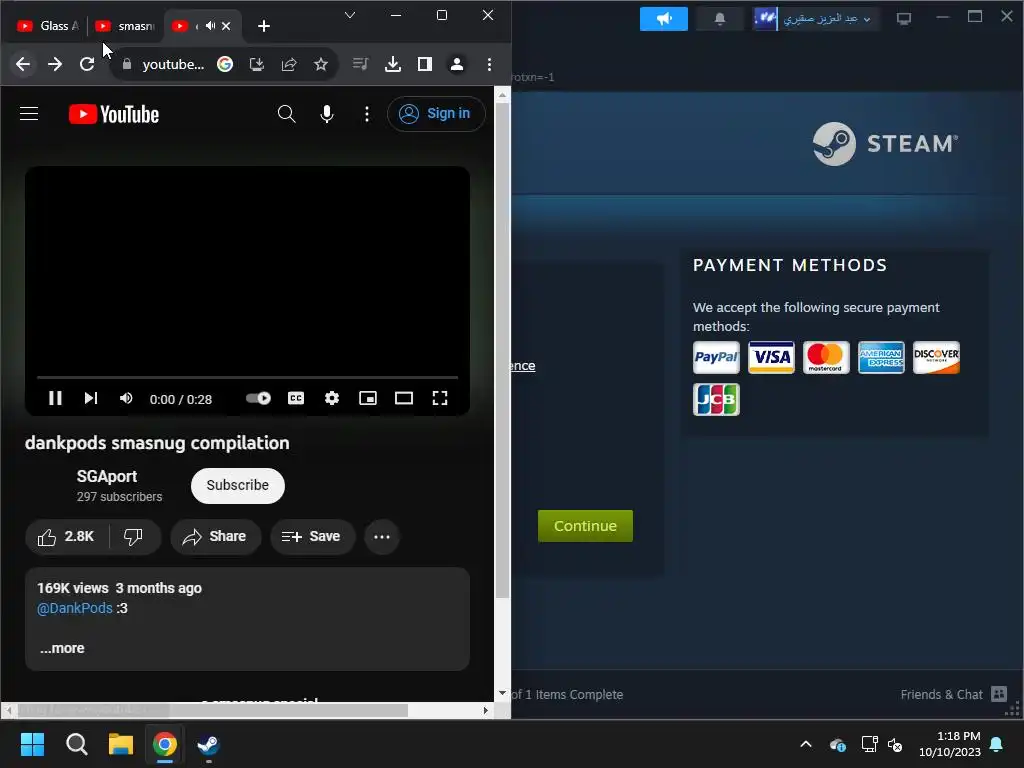Go back in Chrome
The width and height of the screenshot is (1024, 768).
(23, 64)
